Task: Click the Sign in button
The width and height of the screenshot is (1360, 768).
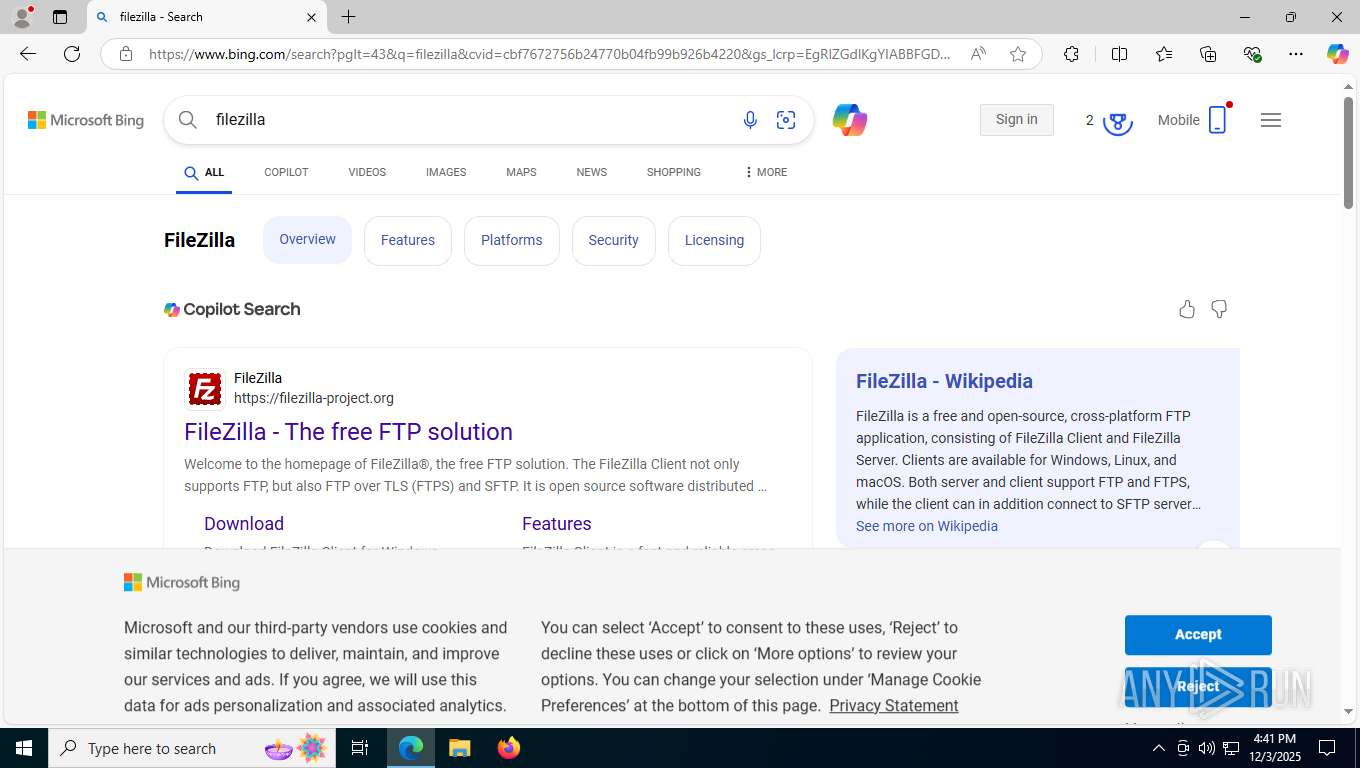Action: point(1016,120)
